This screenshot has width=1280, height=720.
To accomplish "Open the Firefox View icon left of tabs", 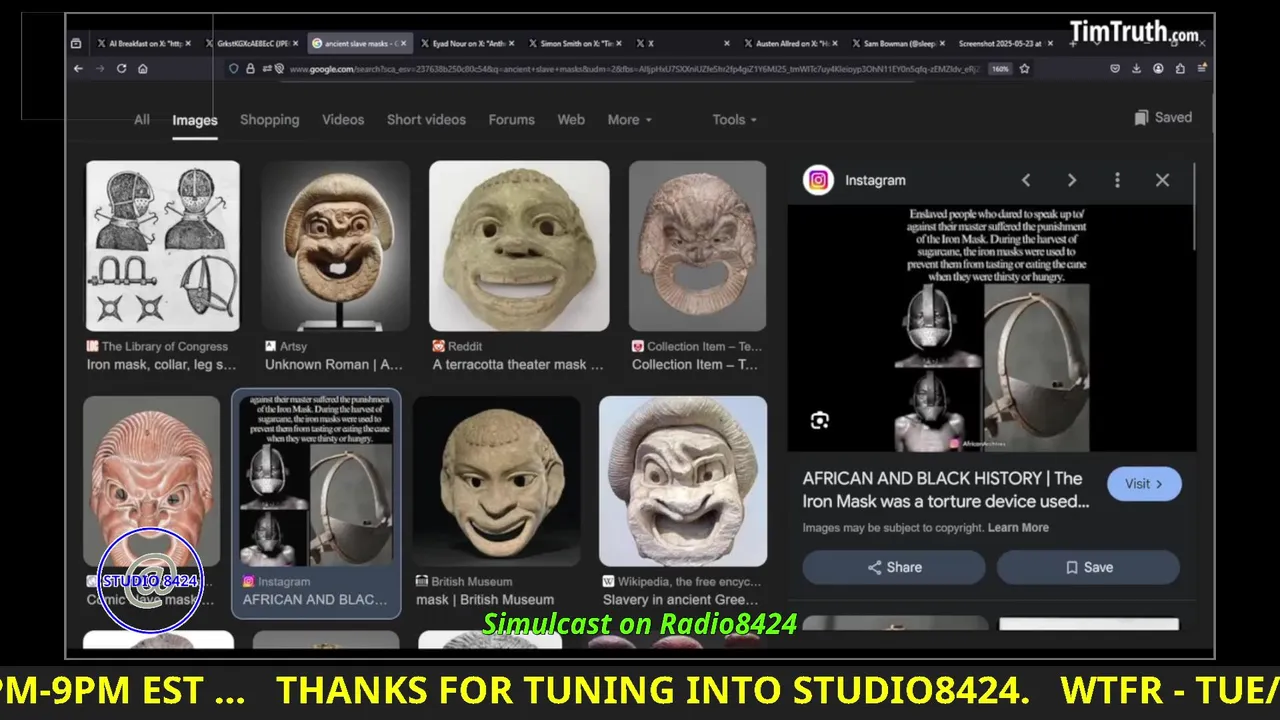I will point(76,43).
